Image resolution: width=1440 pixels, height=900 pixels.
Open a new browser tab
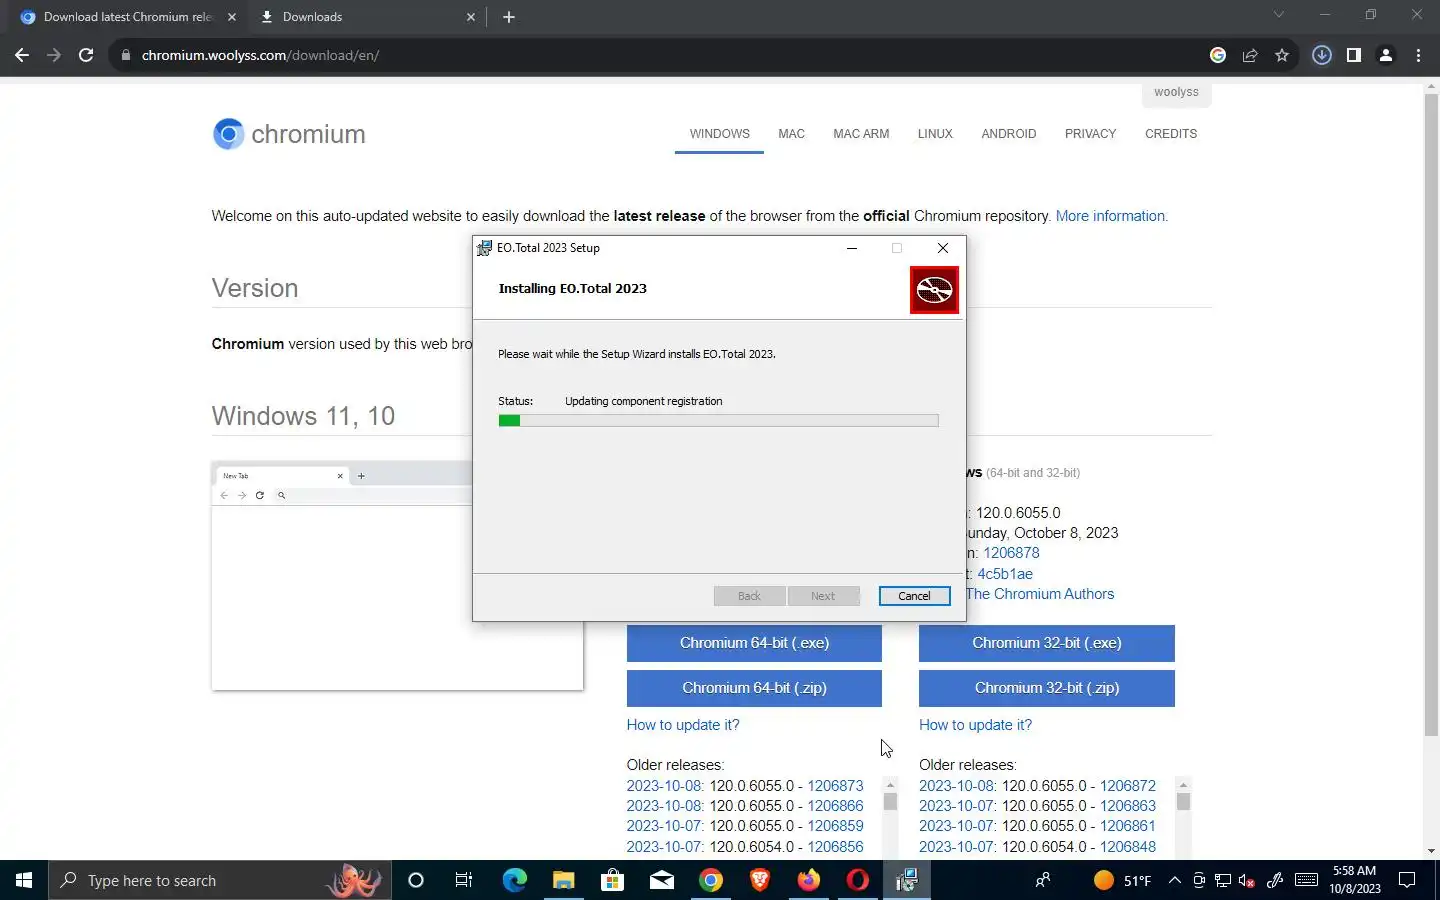[509, 17]
